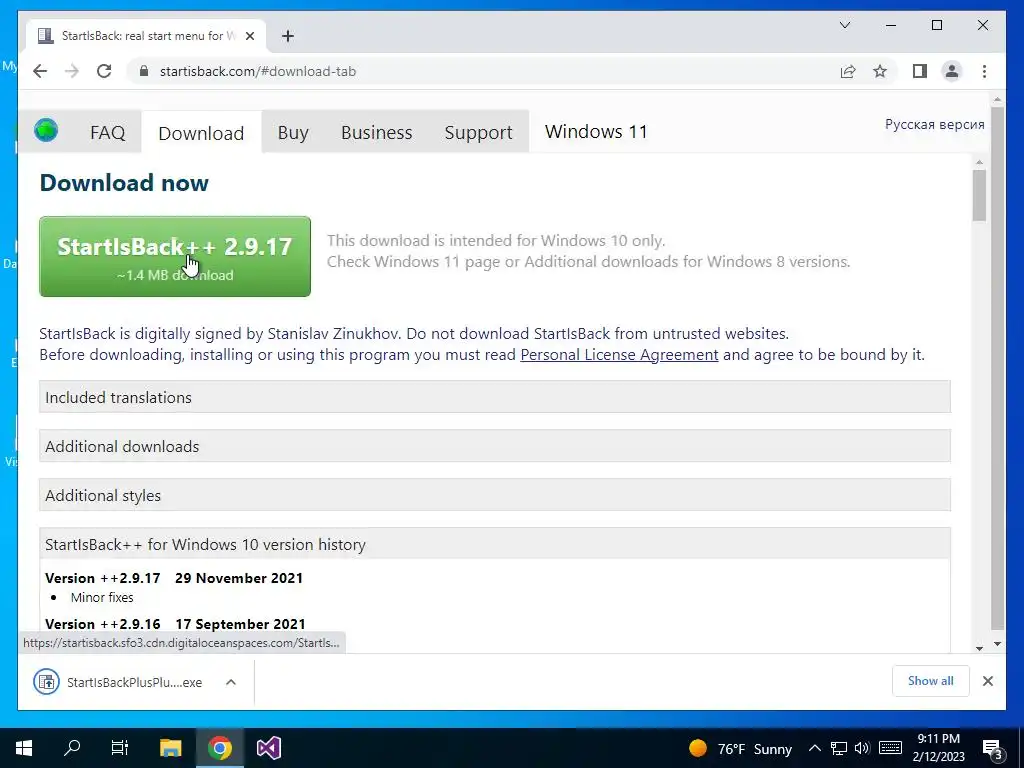Click Version ++2.9.16 heading text
Image resolution: width=1024 pixels, height=768 pixels.
103,624
